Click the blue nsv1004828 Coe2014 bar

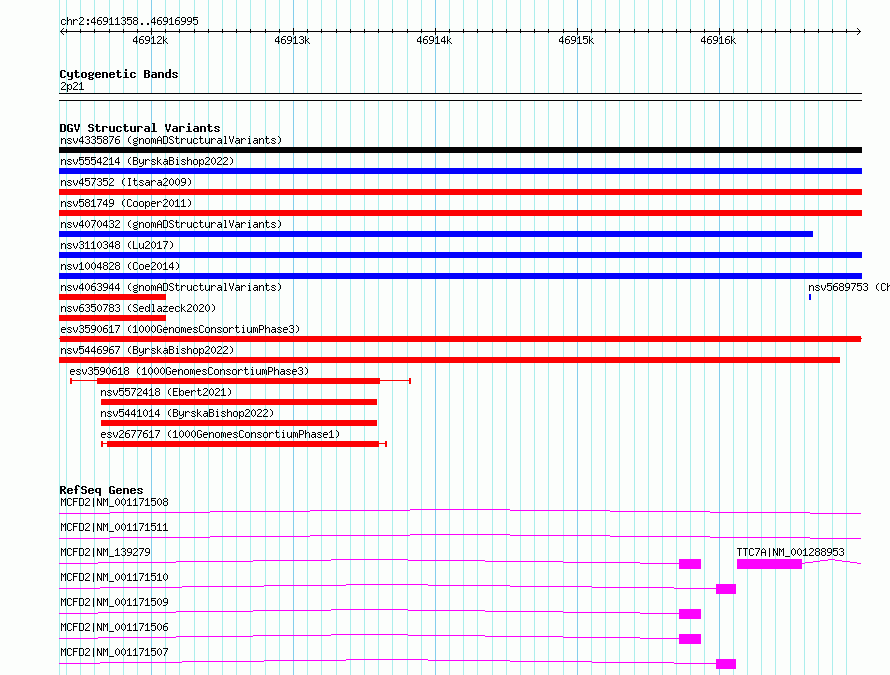click(460, 276)
